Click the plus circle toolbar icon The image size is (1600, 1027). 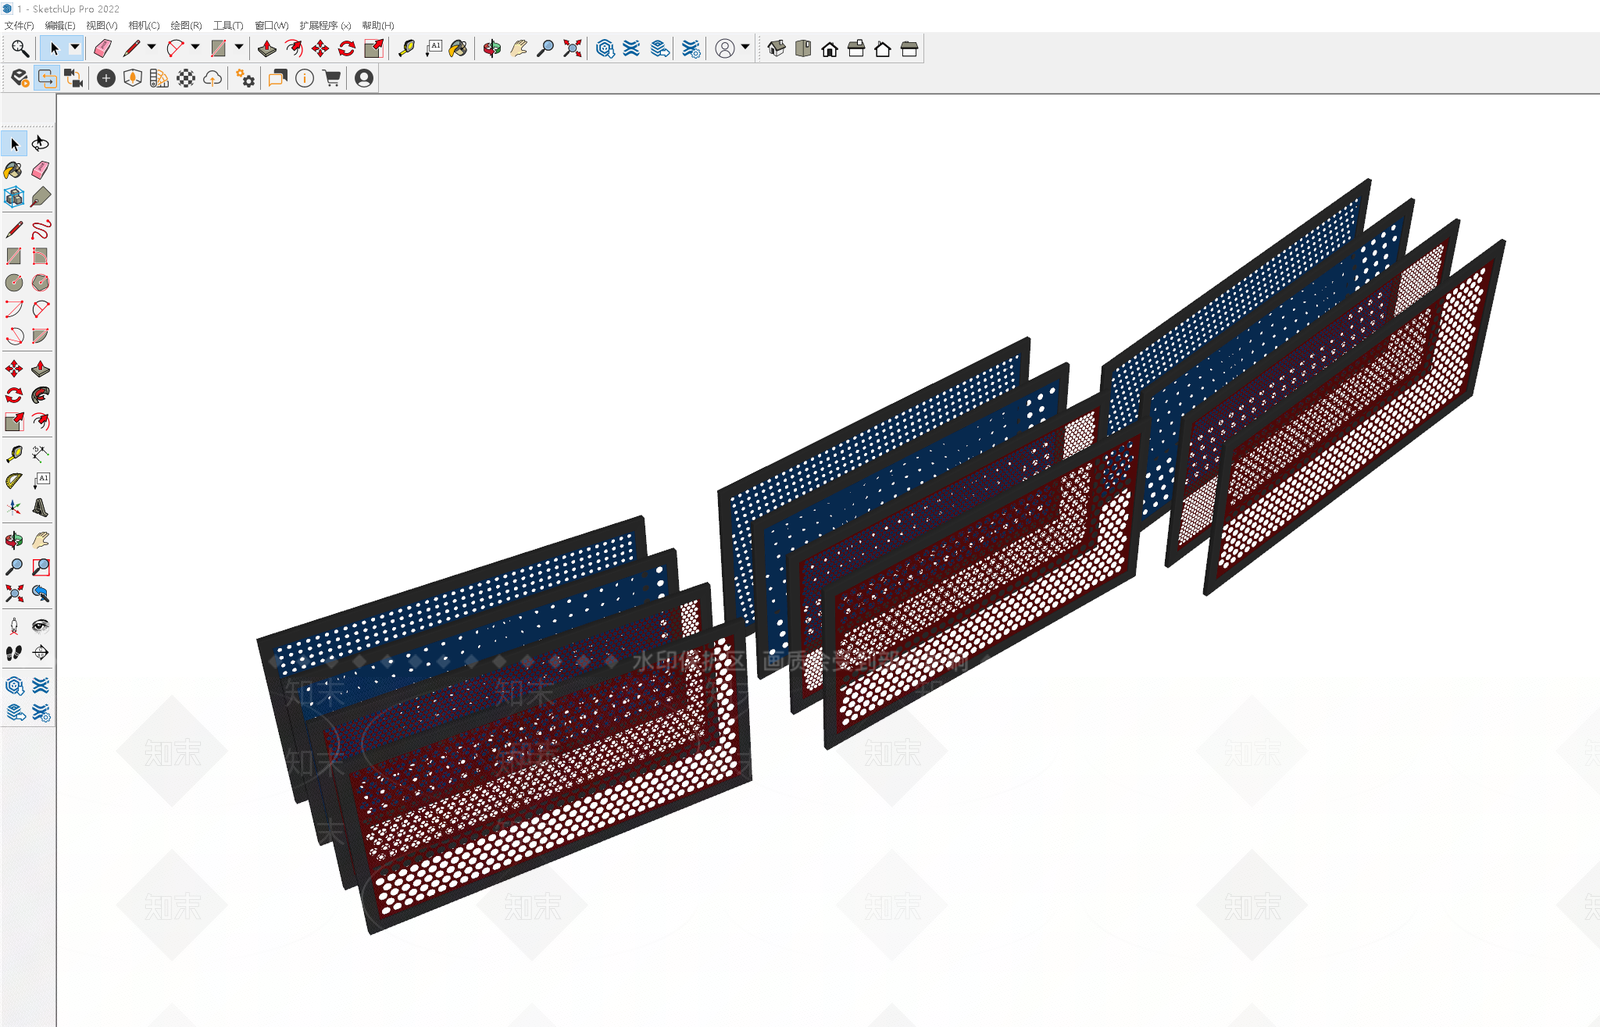click(x=106, y=78)
